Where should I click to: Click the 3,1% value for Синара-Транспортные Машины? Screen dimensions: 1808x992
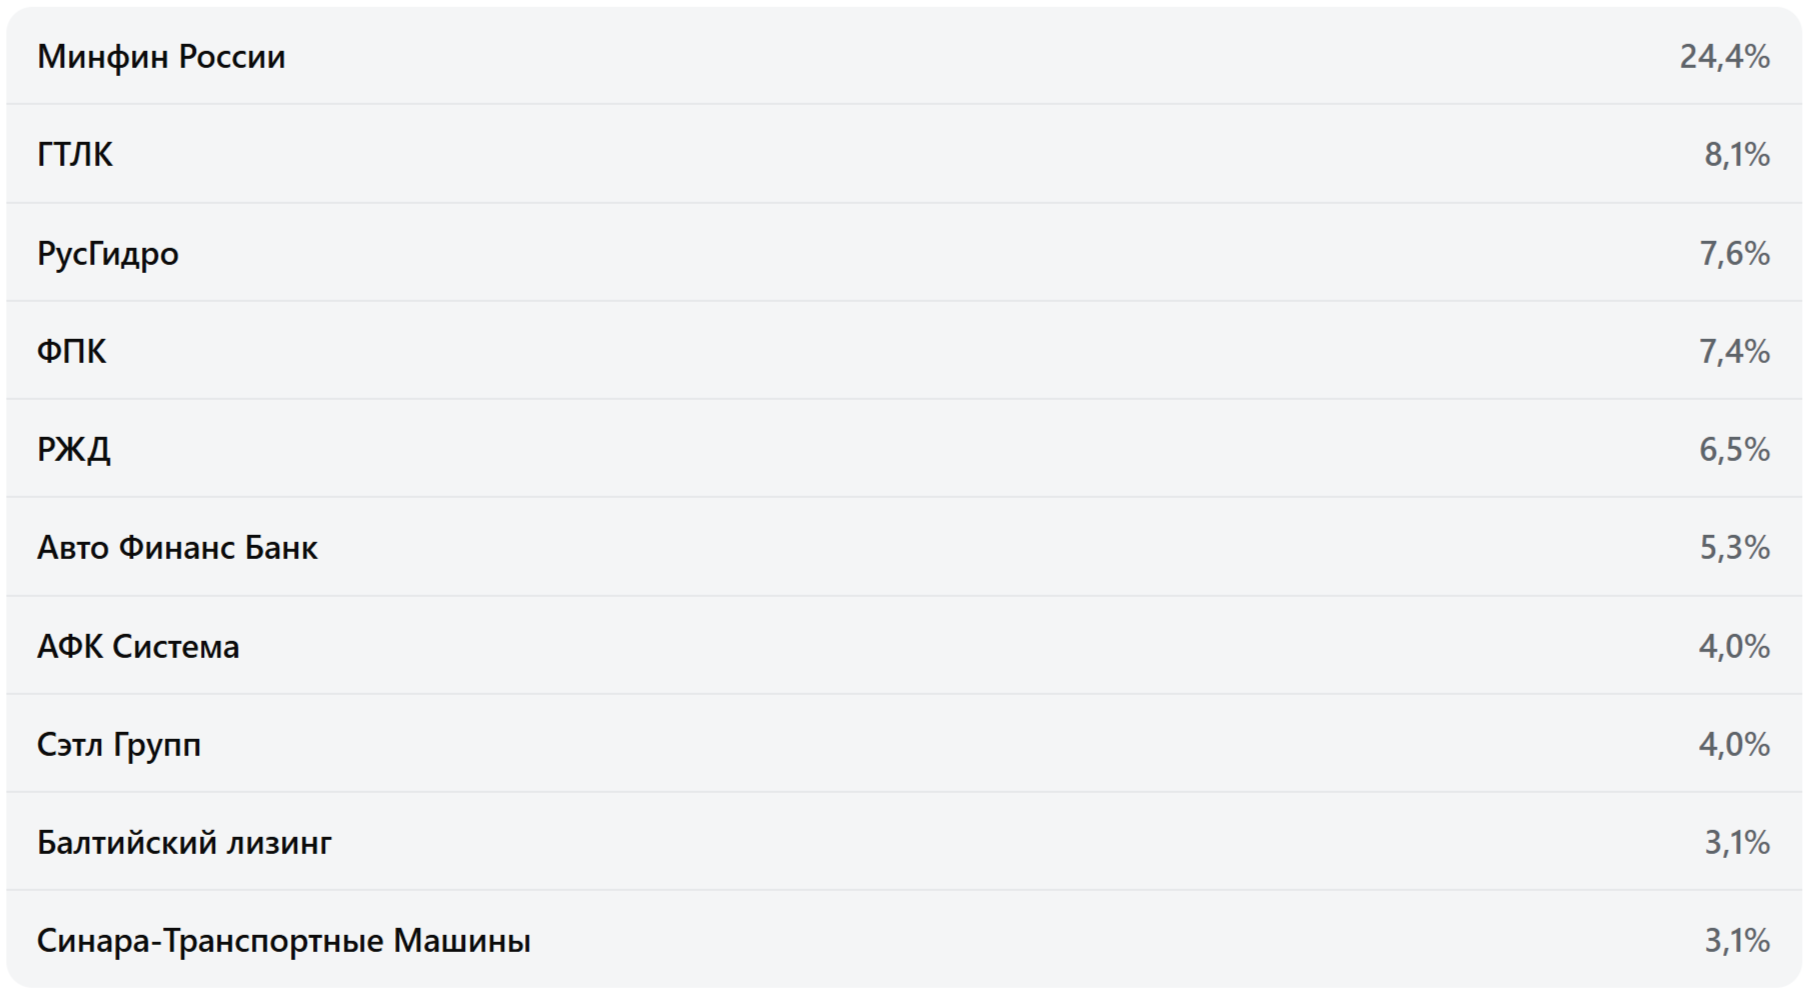(1736, 941)
